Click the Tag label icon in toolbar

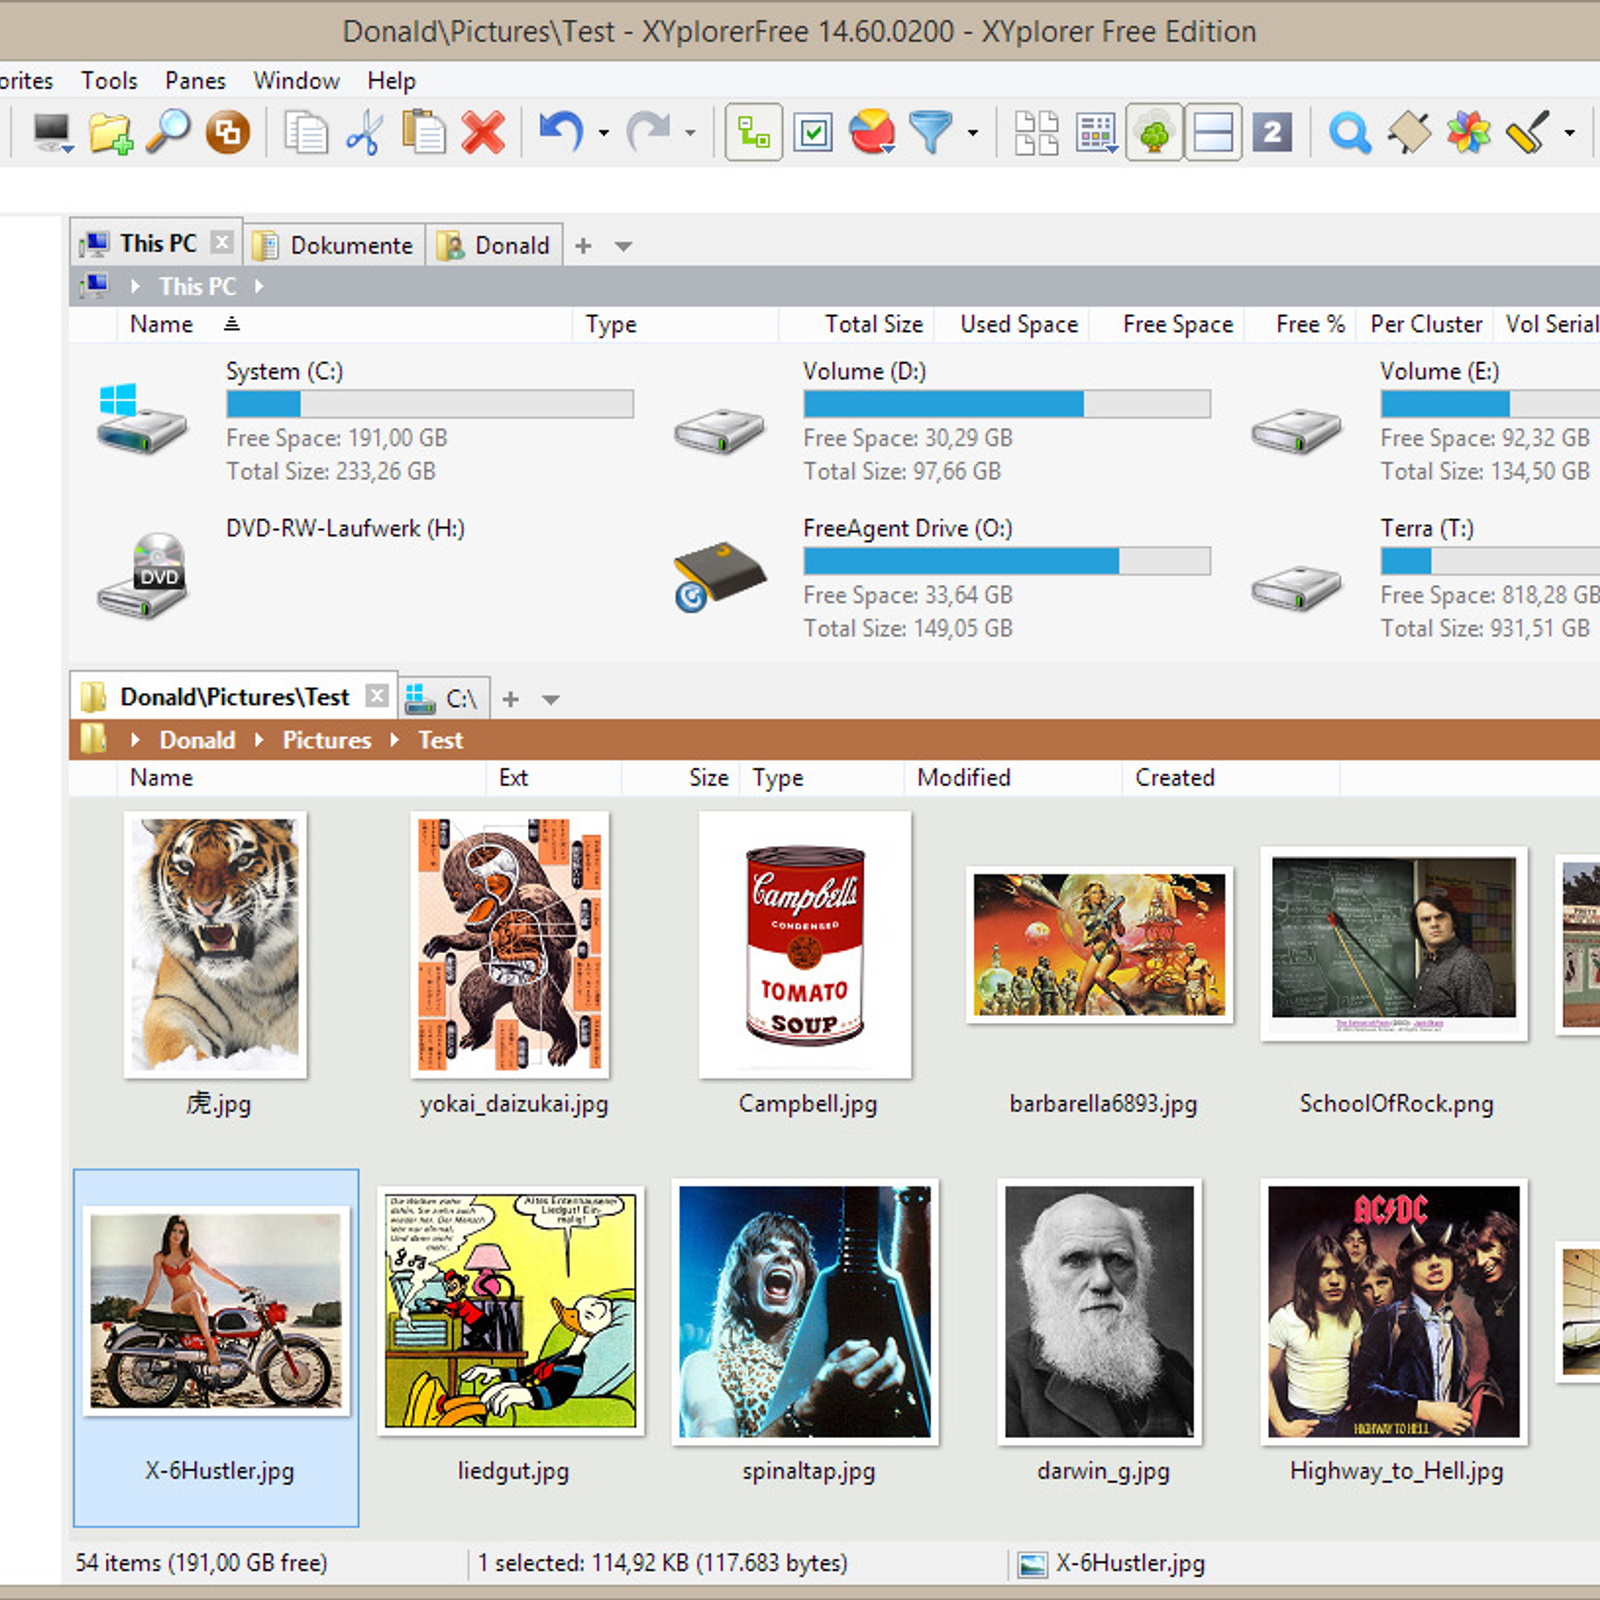tap(1409, 132)
